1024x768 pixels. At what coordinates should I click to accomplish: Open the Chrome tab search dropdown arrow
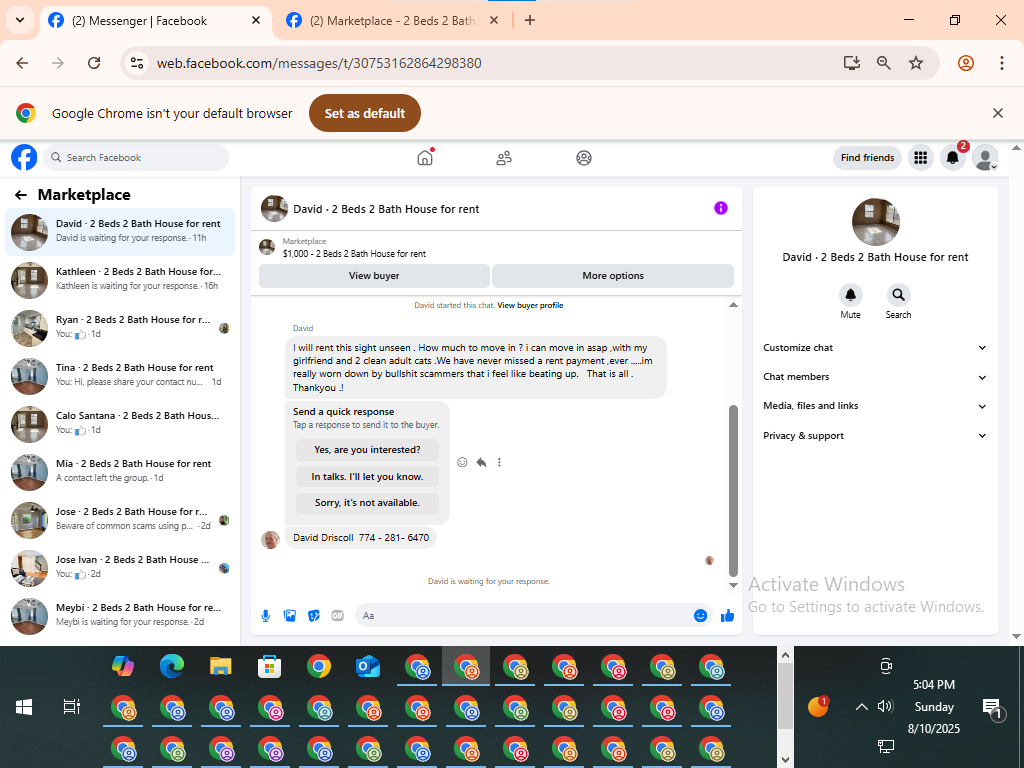tap(20, 20)
